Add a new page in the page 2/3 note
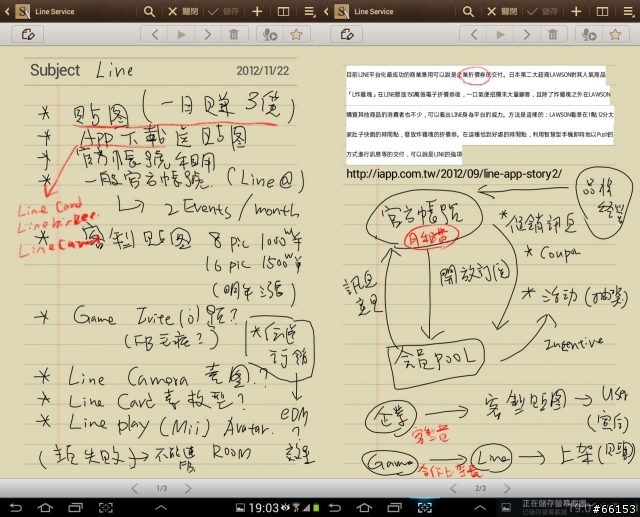The width and height of the screenshot is (640, 517). click(576, 11)
